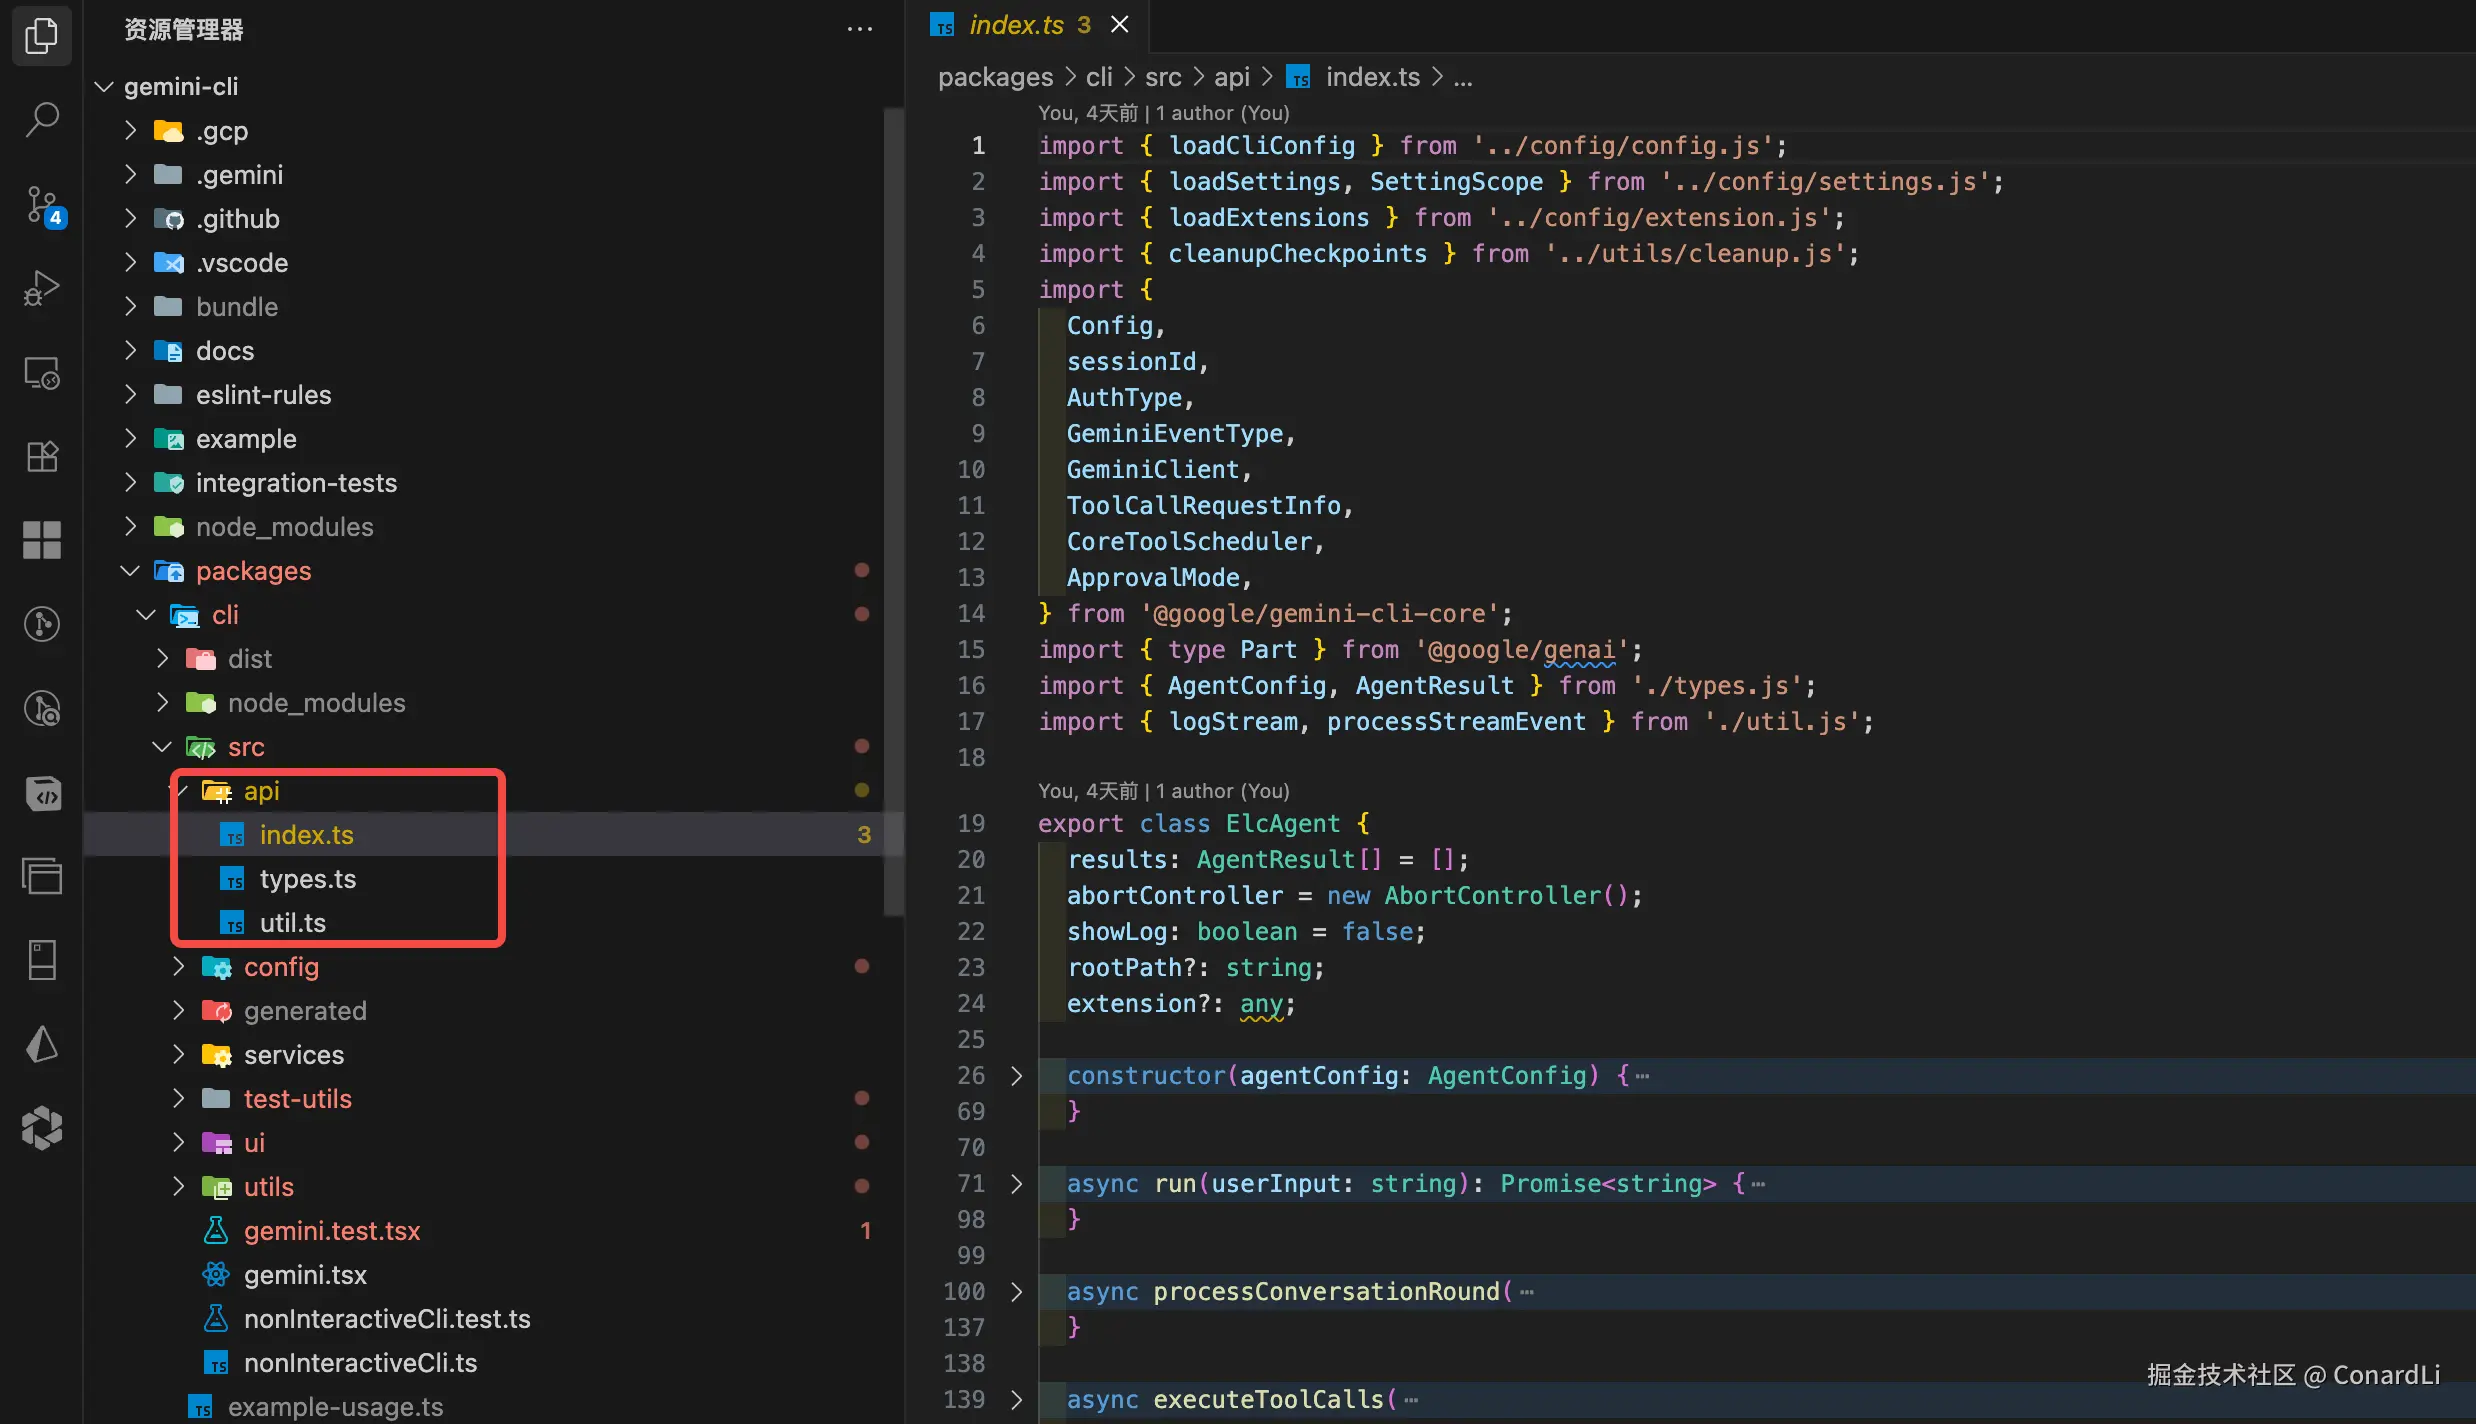The width and height of the screenshot is (2476, 1424).
Task: Open the Explorer view in activity bar
Action: 41,36
